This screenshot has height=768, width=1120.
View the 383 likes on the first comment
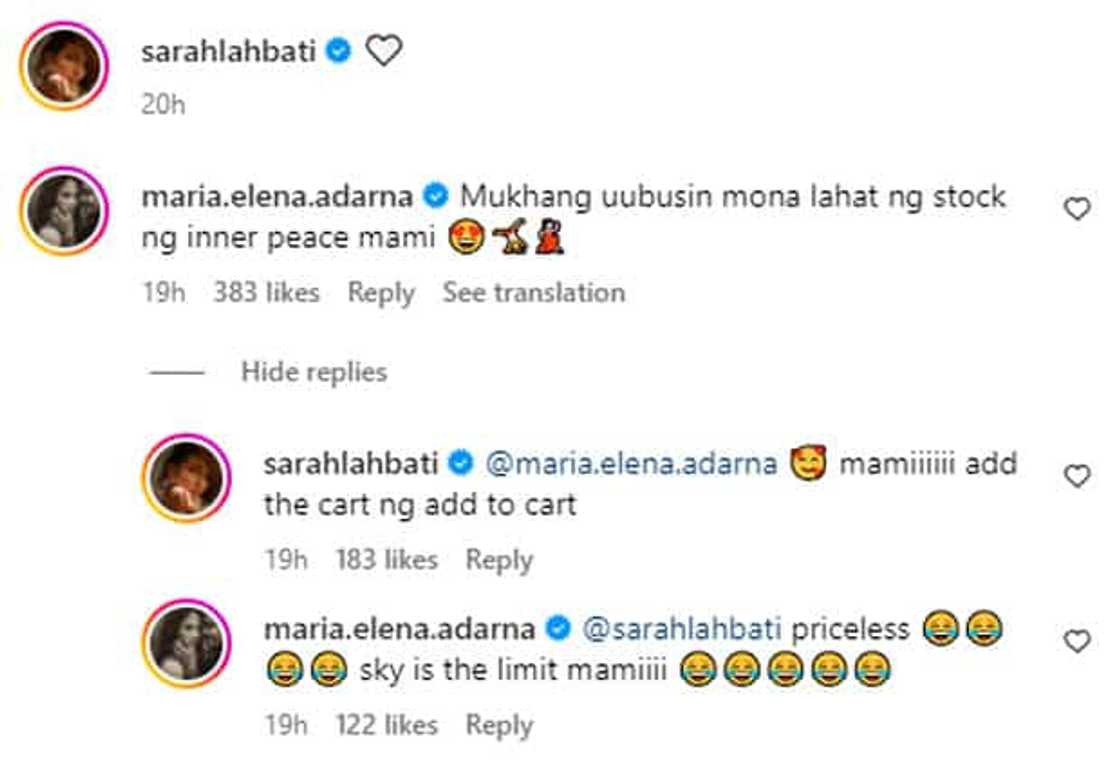266,292
